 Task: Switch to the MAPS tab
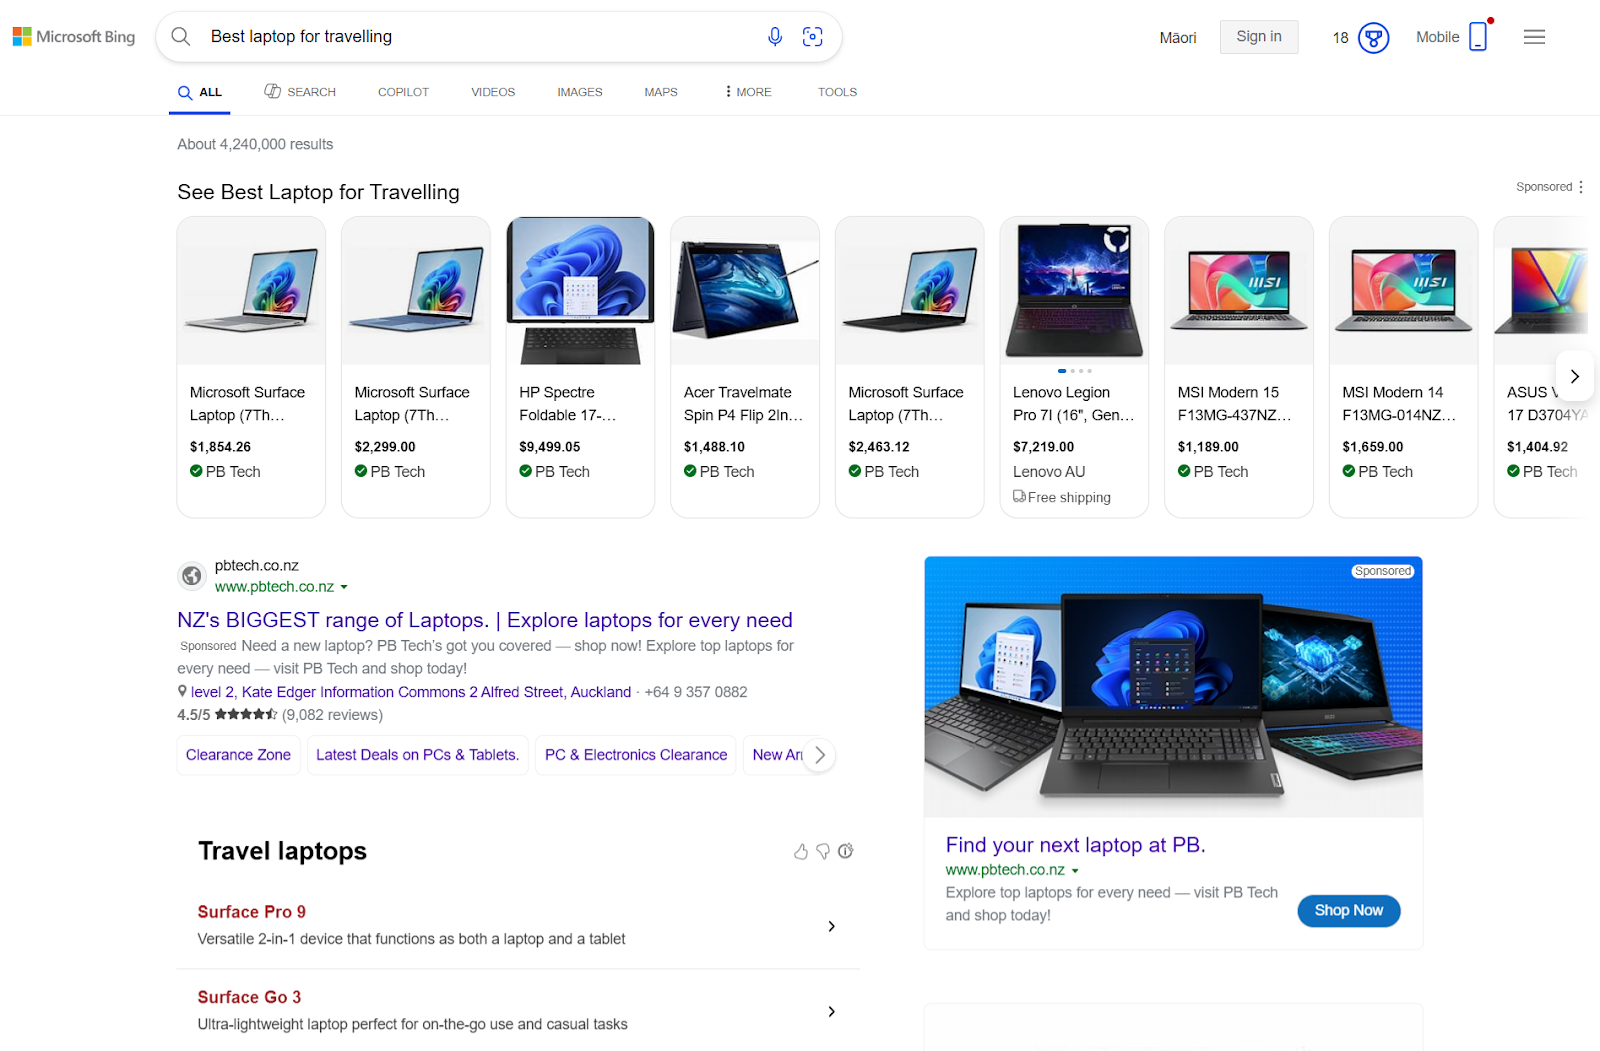(x=661, y=92)
